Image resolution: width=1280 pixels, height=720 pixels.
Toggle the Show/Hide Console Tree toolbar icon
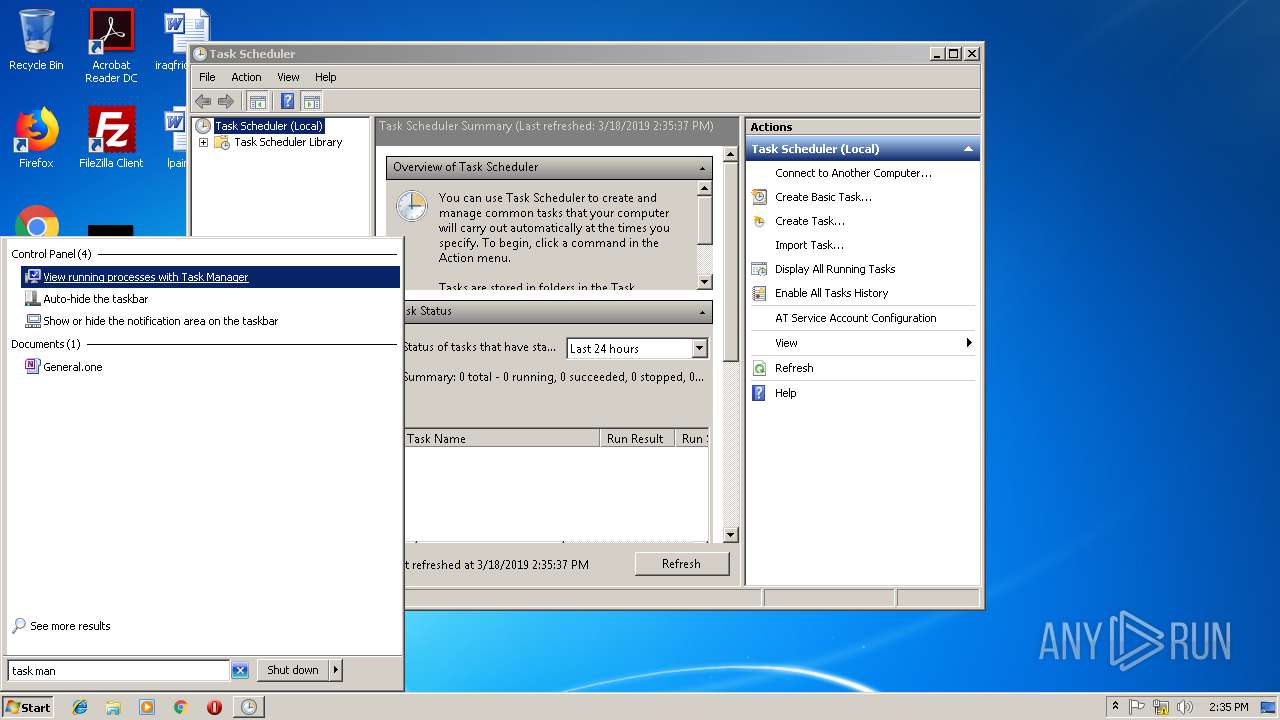point(258,101)
